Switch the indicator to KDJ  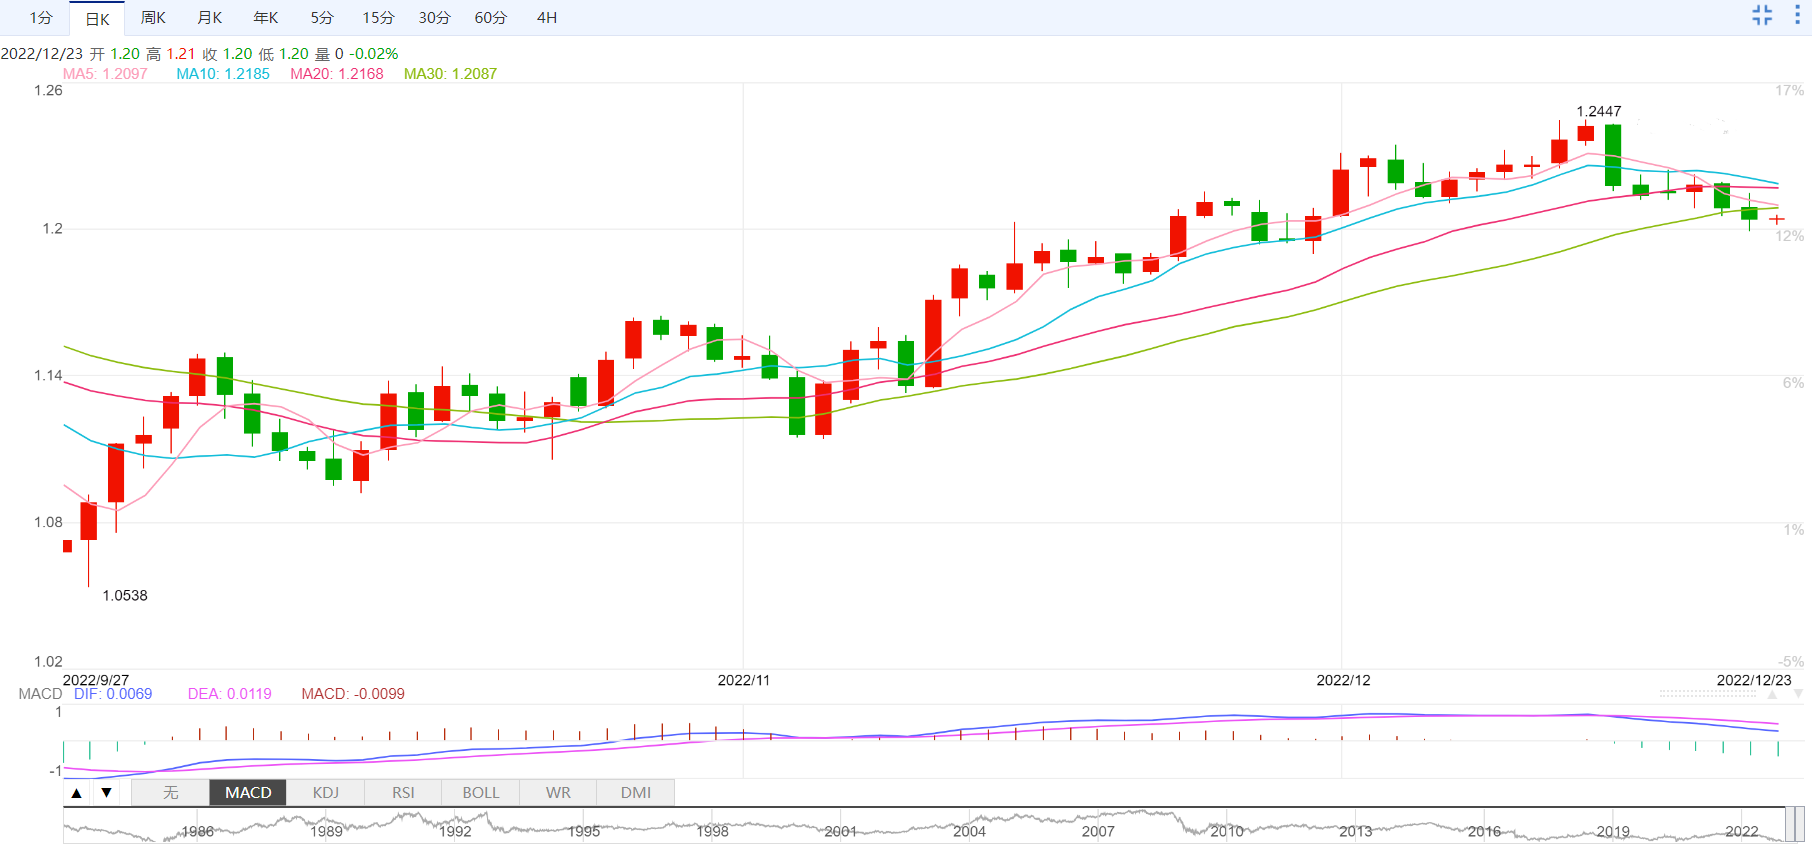326,793
